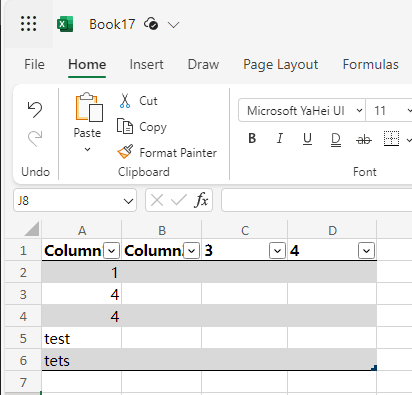Rename the workbook Book17
This screenshot has height=395, width=412.
[112, 24]
